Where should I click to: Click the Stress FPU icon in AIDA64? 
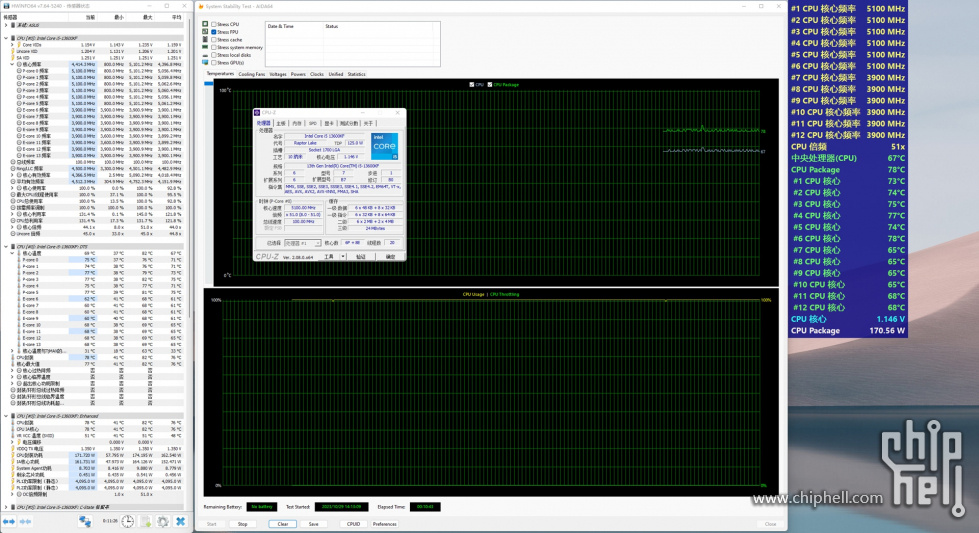point(205,32)
